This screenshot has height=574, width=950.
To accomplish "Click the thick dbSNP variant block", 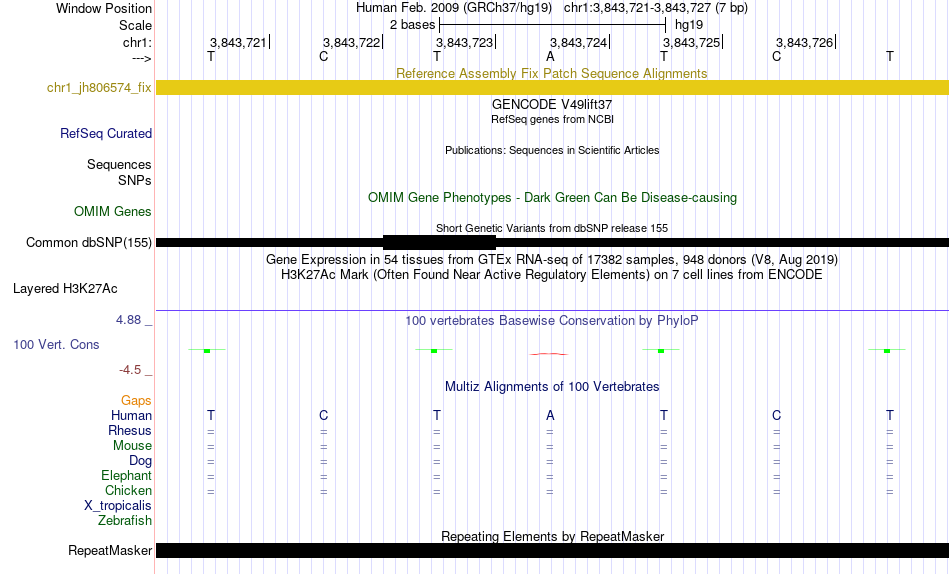I will coord(439,242).
